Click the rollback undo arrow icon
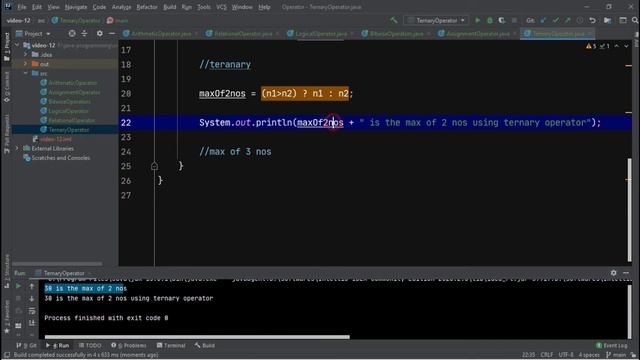 [592, 20]
